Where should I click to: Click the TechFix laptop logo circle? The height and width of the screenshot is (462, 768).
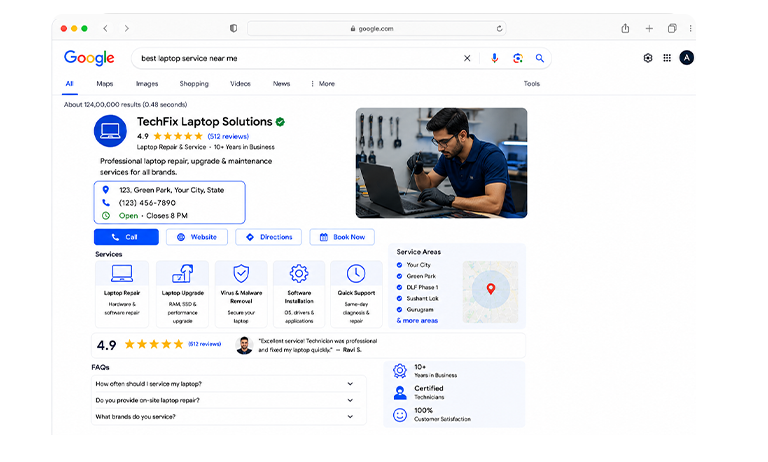(x=110, y=131)
